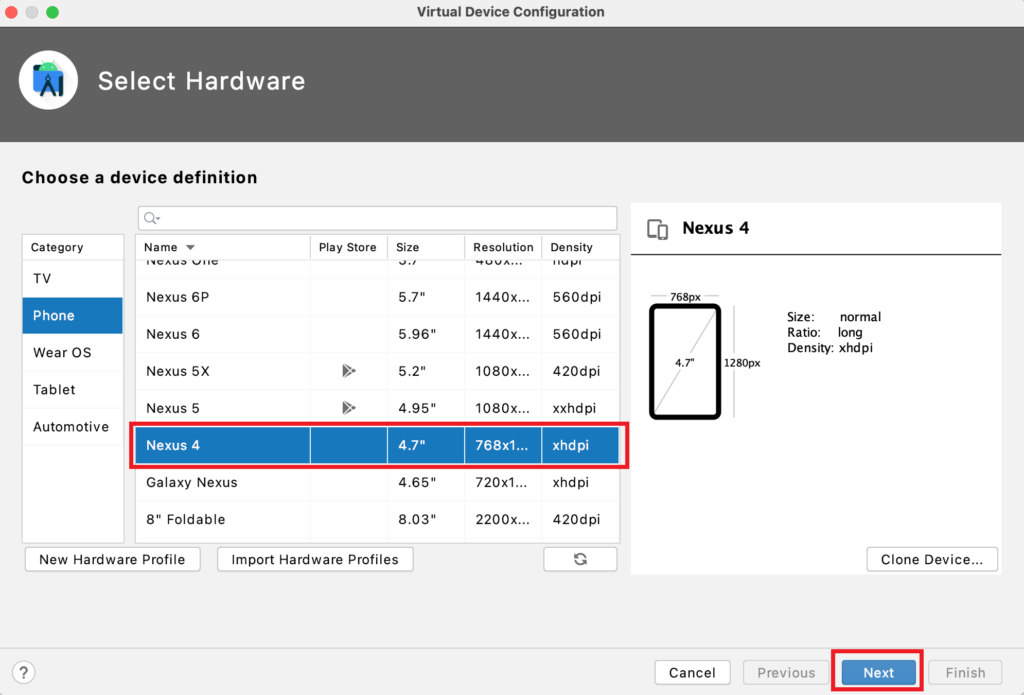Click the Clone Device button
The width and height of the screenshot is (1024, 695).
click(x=931, y=559)
